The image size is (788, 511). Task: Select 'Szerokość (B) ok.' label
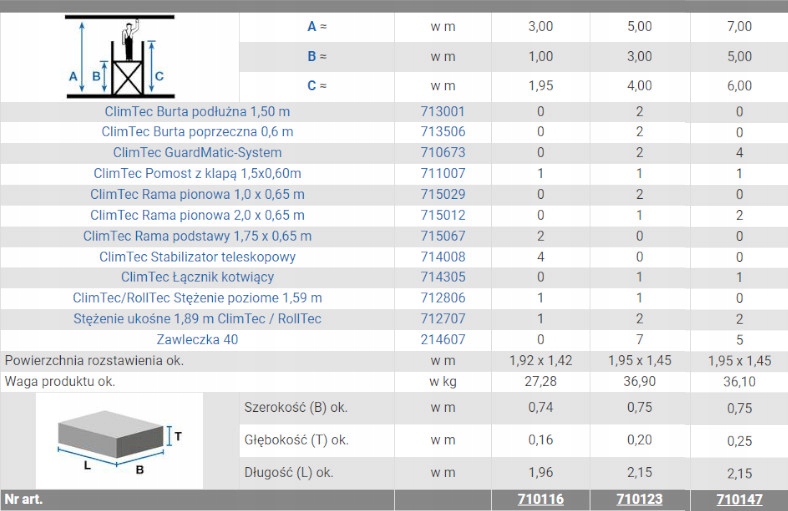click(x=296, y=407)
